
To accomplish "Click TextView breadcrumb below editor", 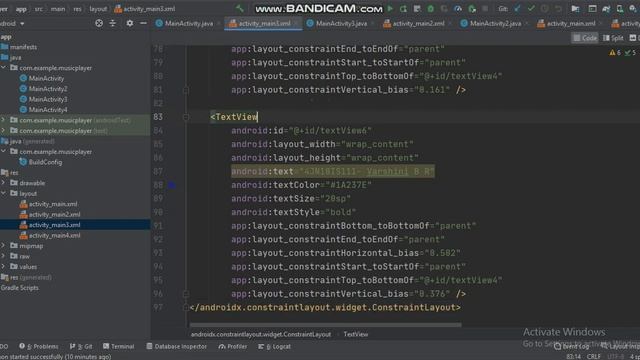I will point(356,334).
